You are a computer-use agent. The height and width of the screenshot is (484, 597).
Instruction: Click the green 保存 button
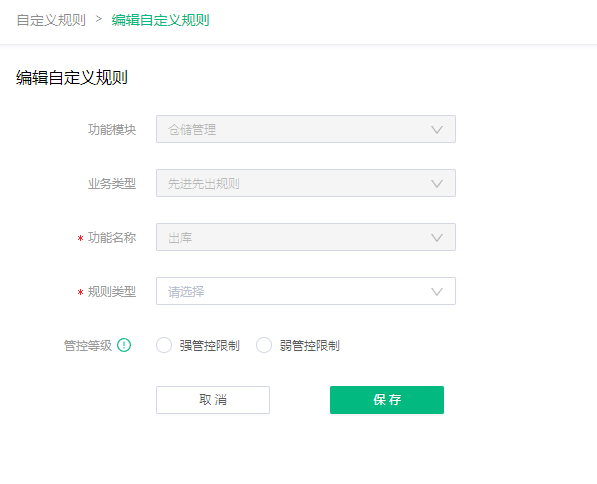387,400
